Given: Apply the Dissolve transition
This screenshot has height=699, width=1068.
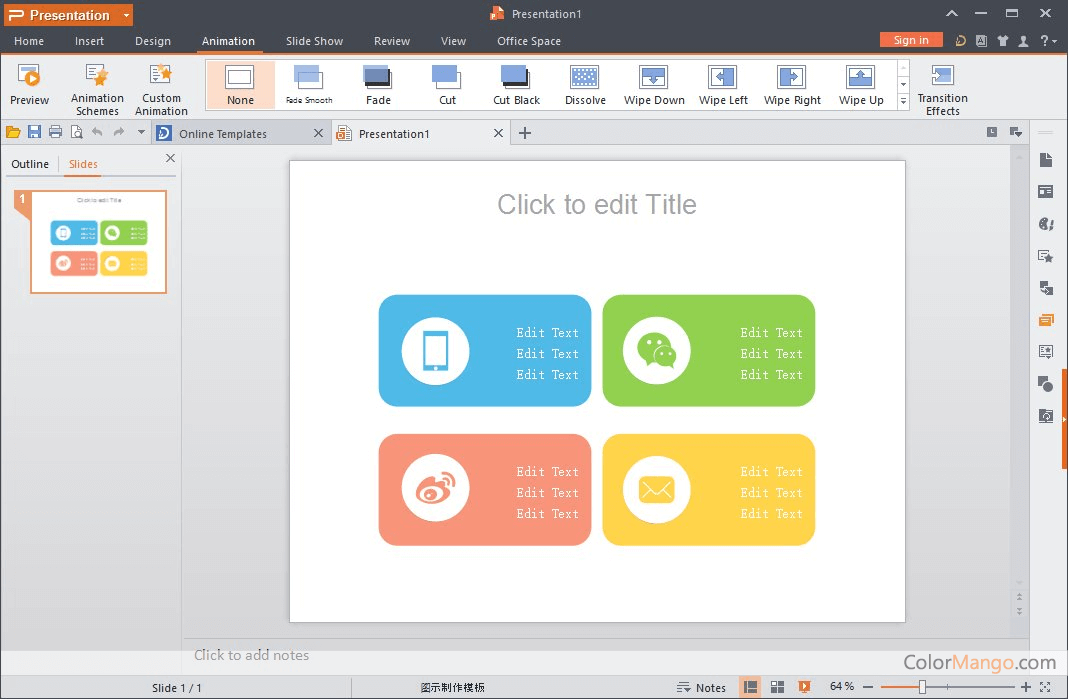Looking at the screenshot, I should click(585, 86).
